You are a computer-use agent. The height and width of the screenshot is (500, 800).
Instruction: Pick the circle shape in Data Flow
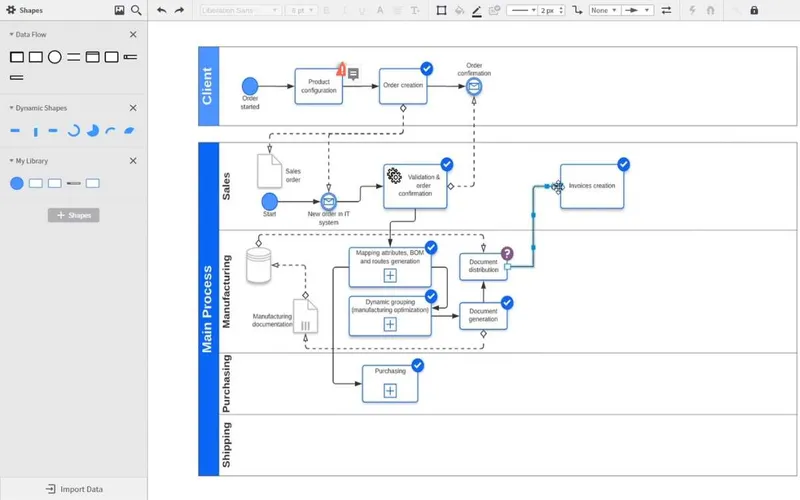point(55,57)
